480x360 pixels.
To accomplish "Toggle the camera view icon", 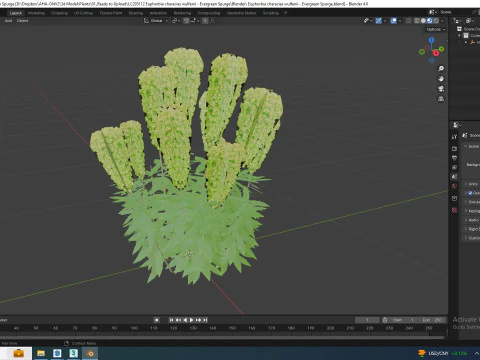I will pyautogui.click(x=441, y=89).
